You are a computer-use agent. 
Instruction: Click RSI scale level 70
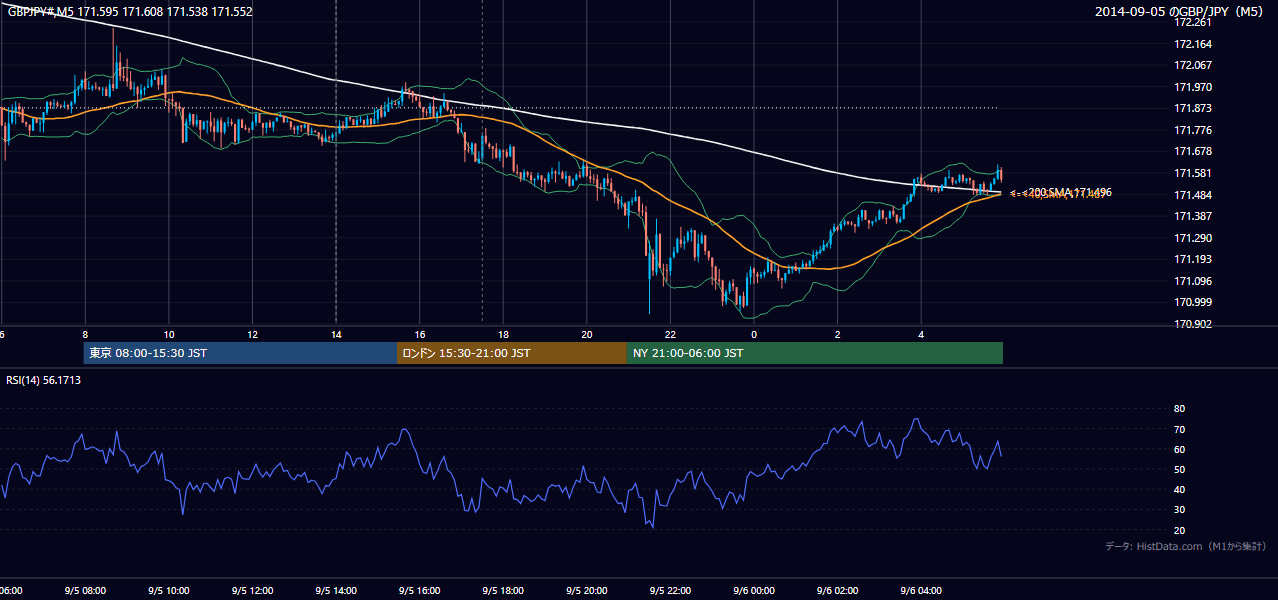(1180, 429)
